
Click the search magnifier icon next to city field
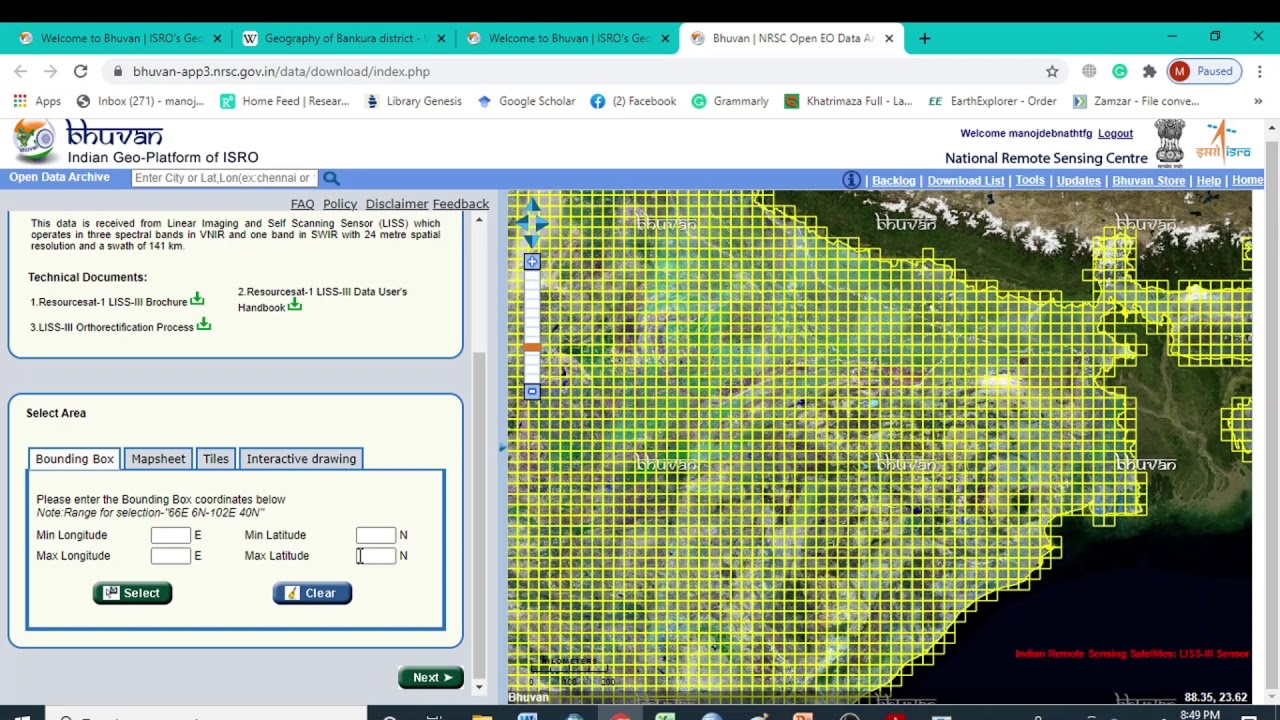(331, 178)
